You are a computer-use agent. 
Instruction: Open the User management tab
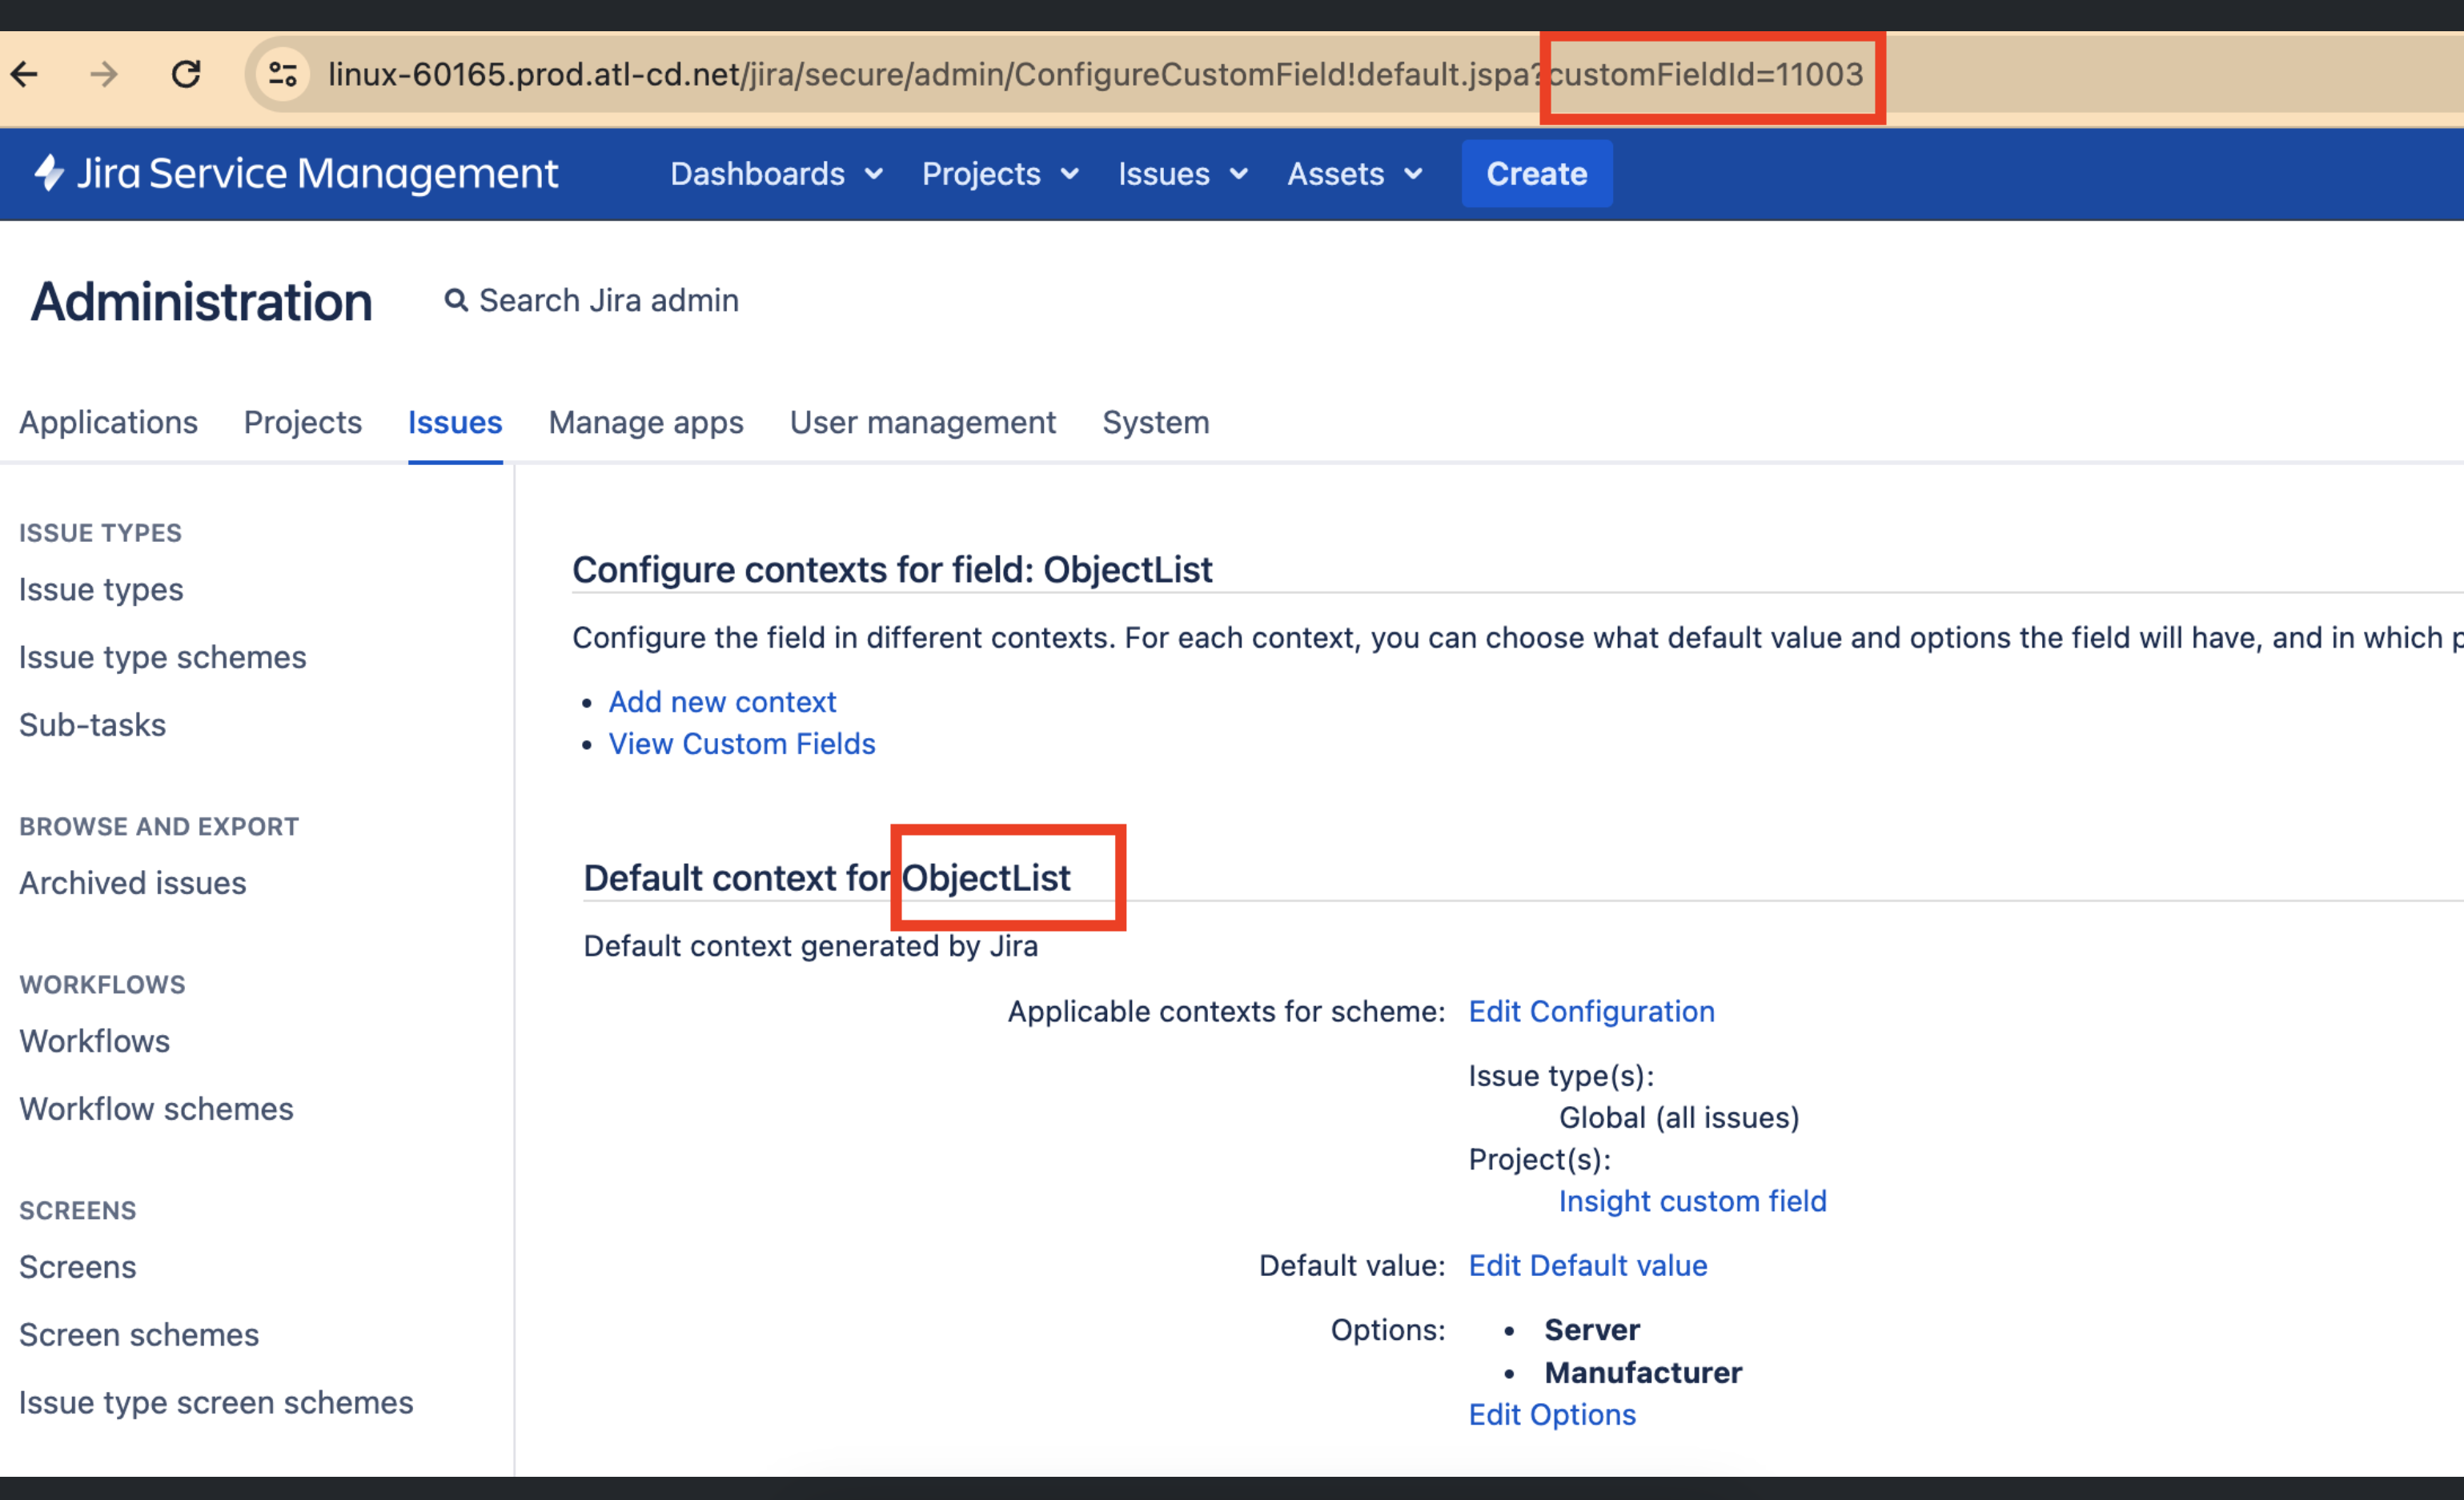pos(923,422)
